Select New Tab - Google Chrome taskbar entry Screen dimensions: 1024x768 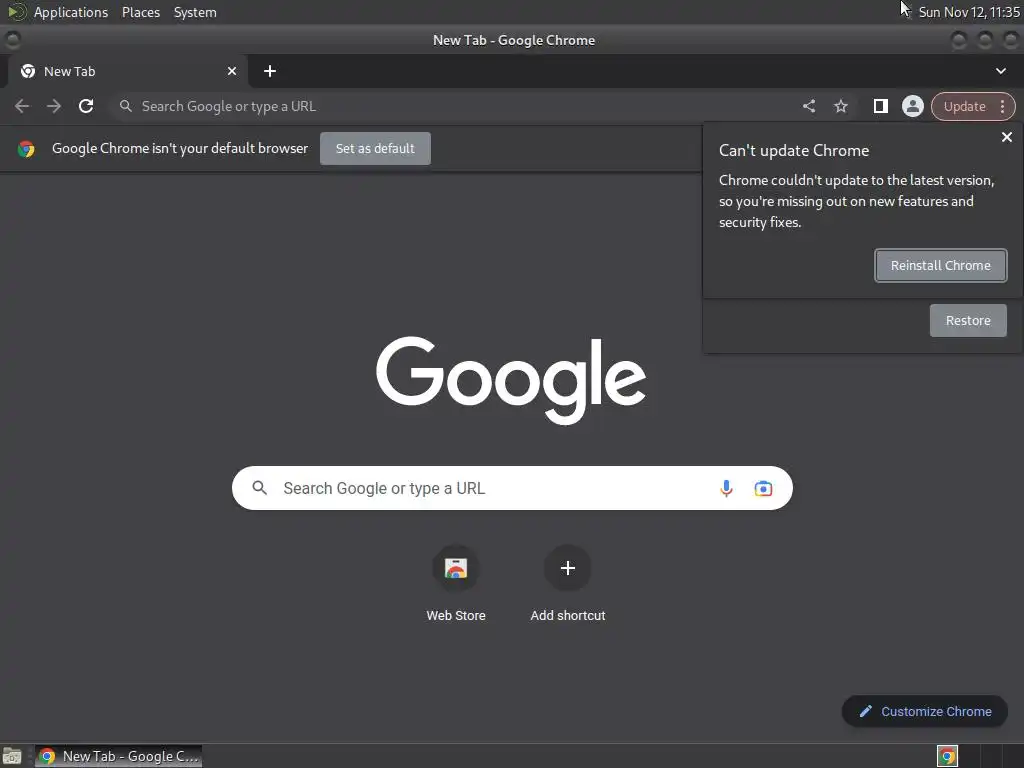click(x=118, y=756)
